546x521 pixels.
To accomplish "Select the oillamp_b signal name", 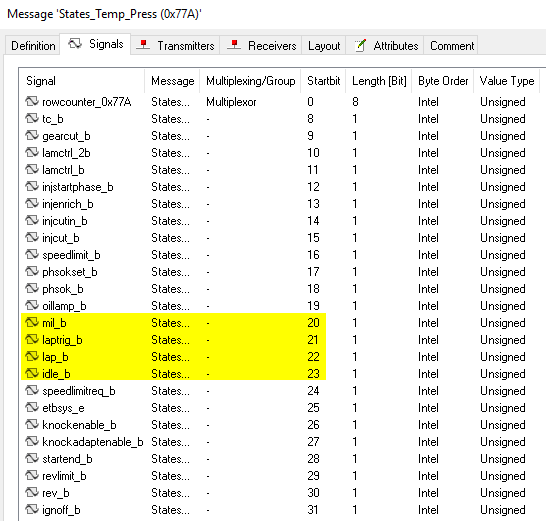I will click(x=64, y=306).
